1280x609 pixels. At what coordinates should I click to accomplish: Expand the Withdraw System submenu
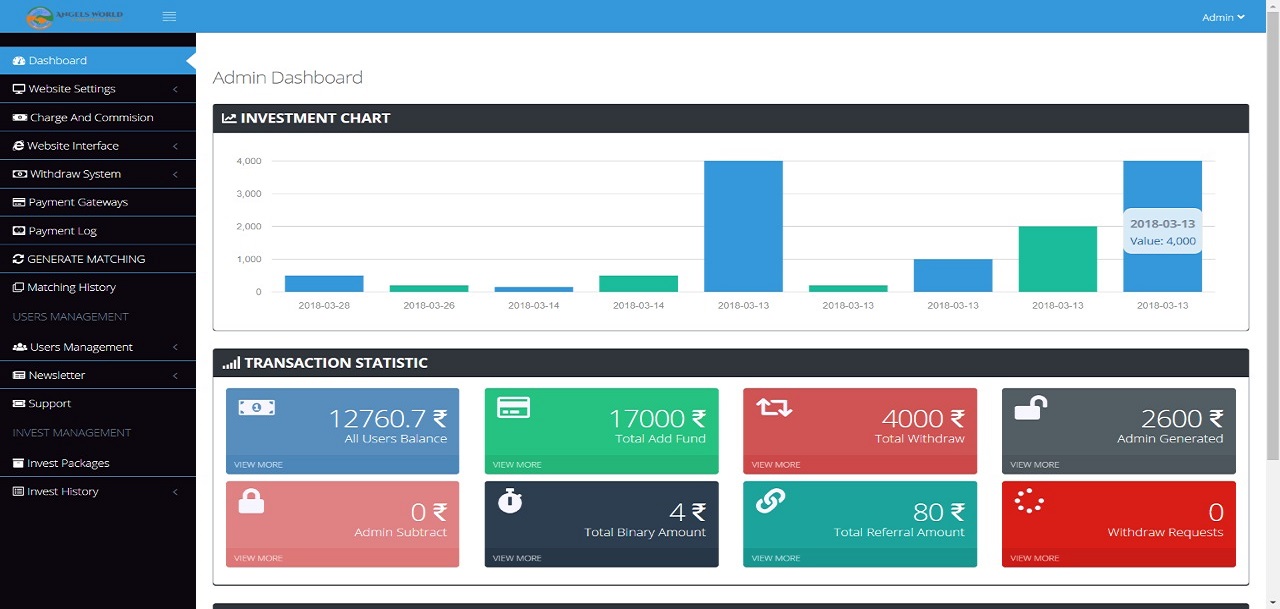coord(97,174)
